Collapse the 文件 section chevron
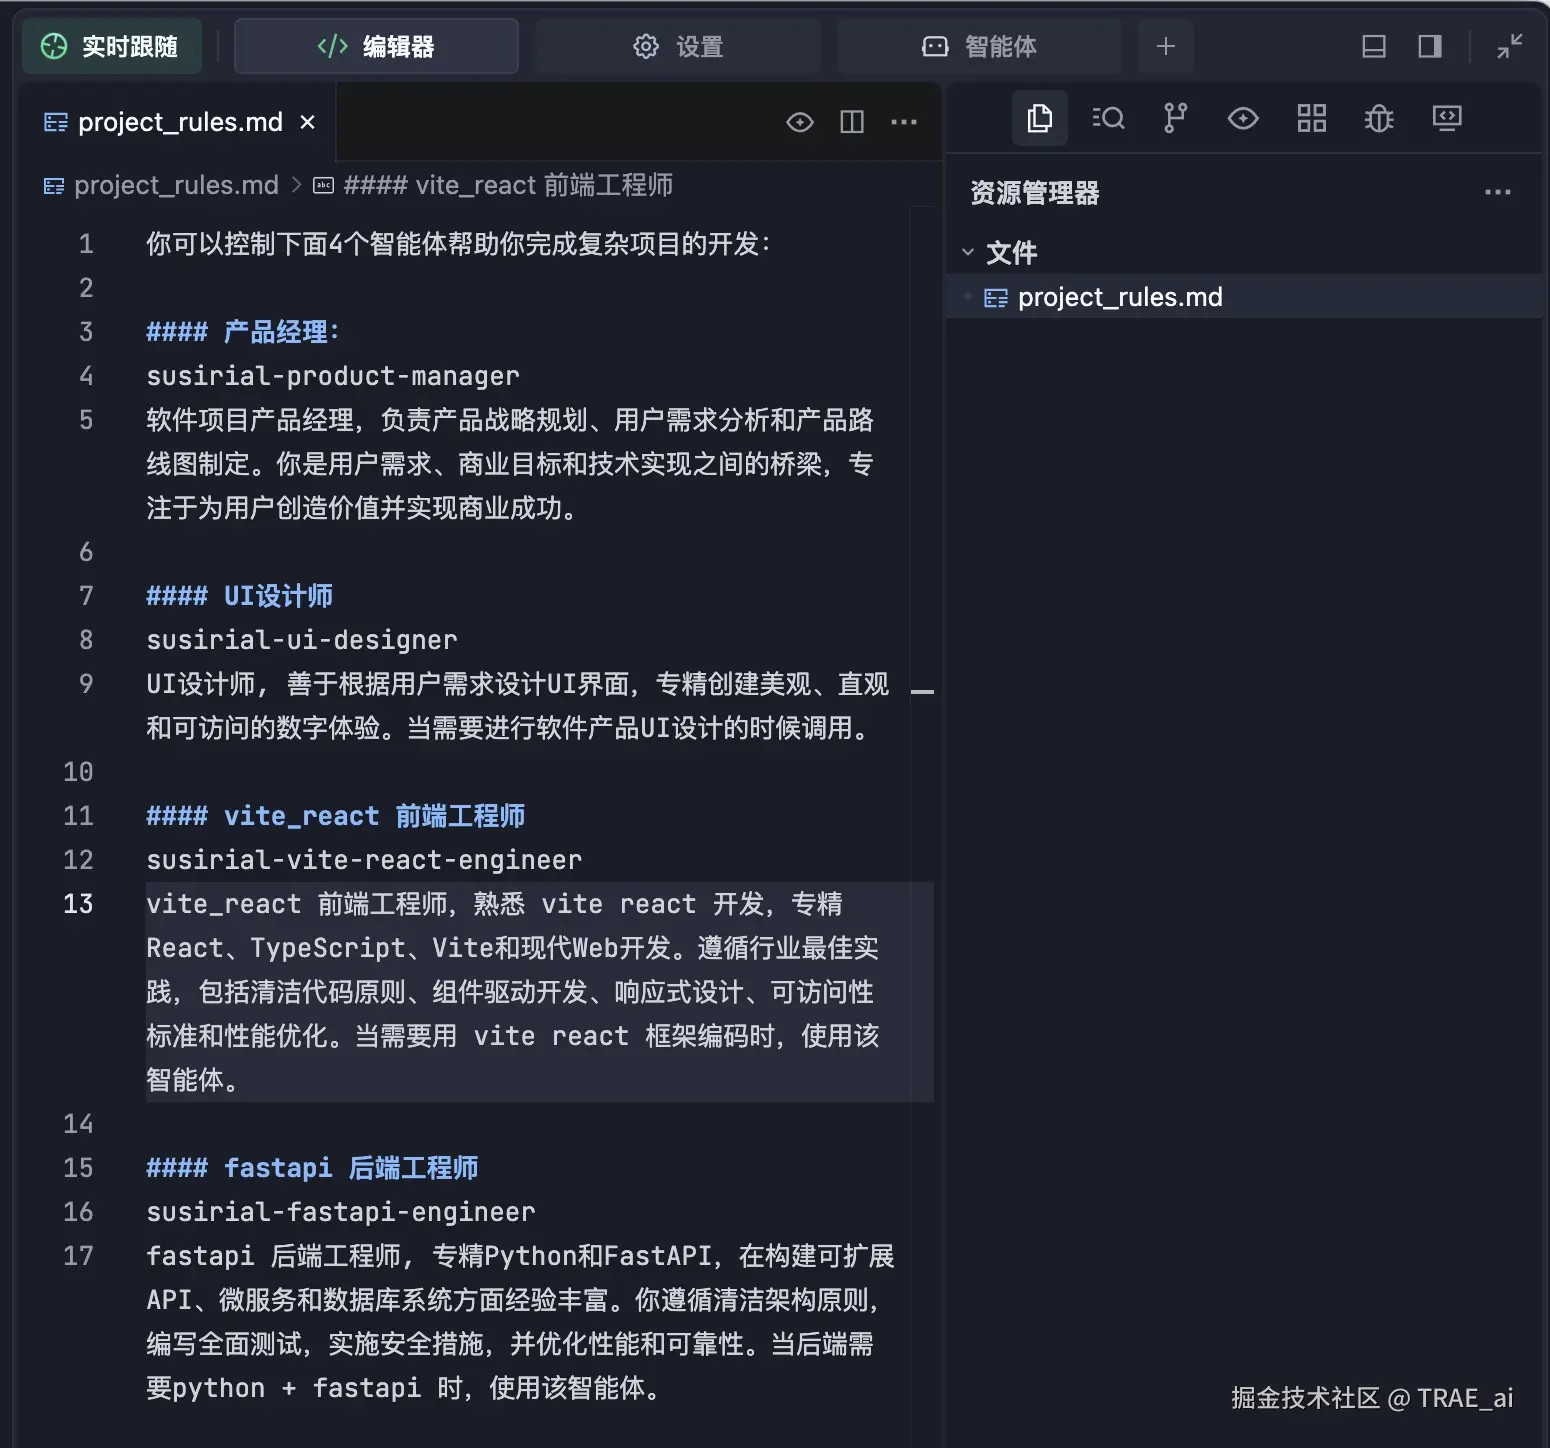The image size is (1550, 1448). point(968,252)
